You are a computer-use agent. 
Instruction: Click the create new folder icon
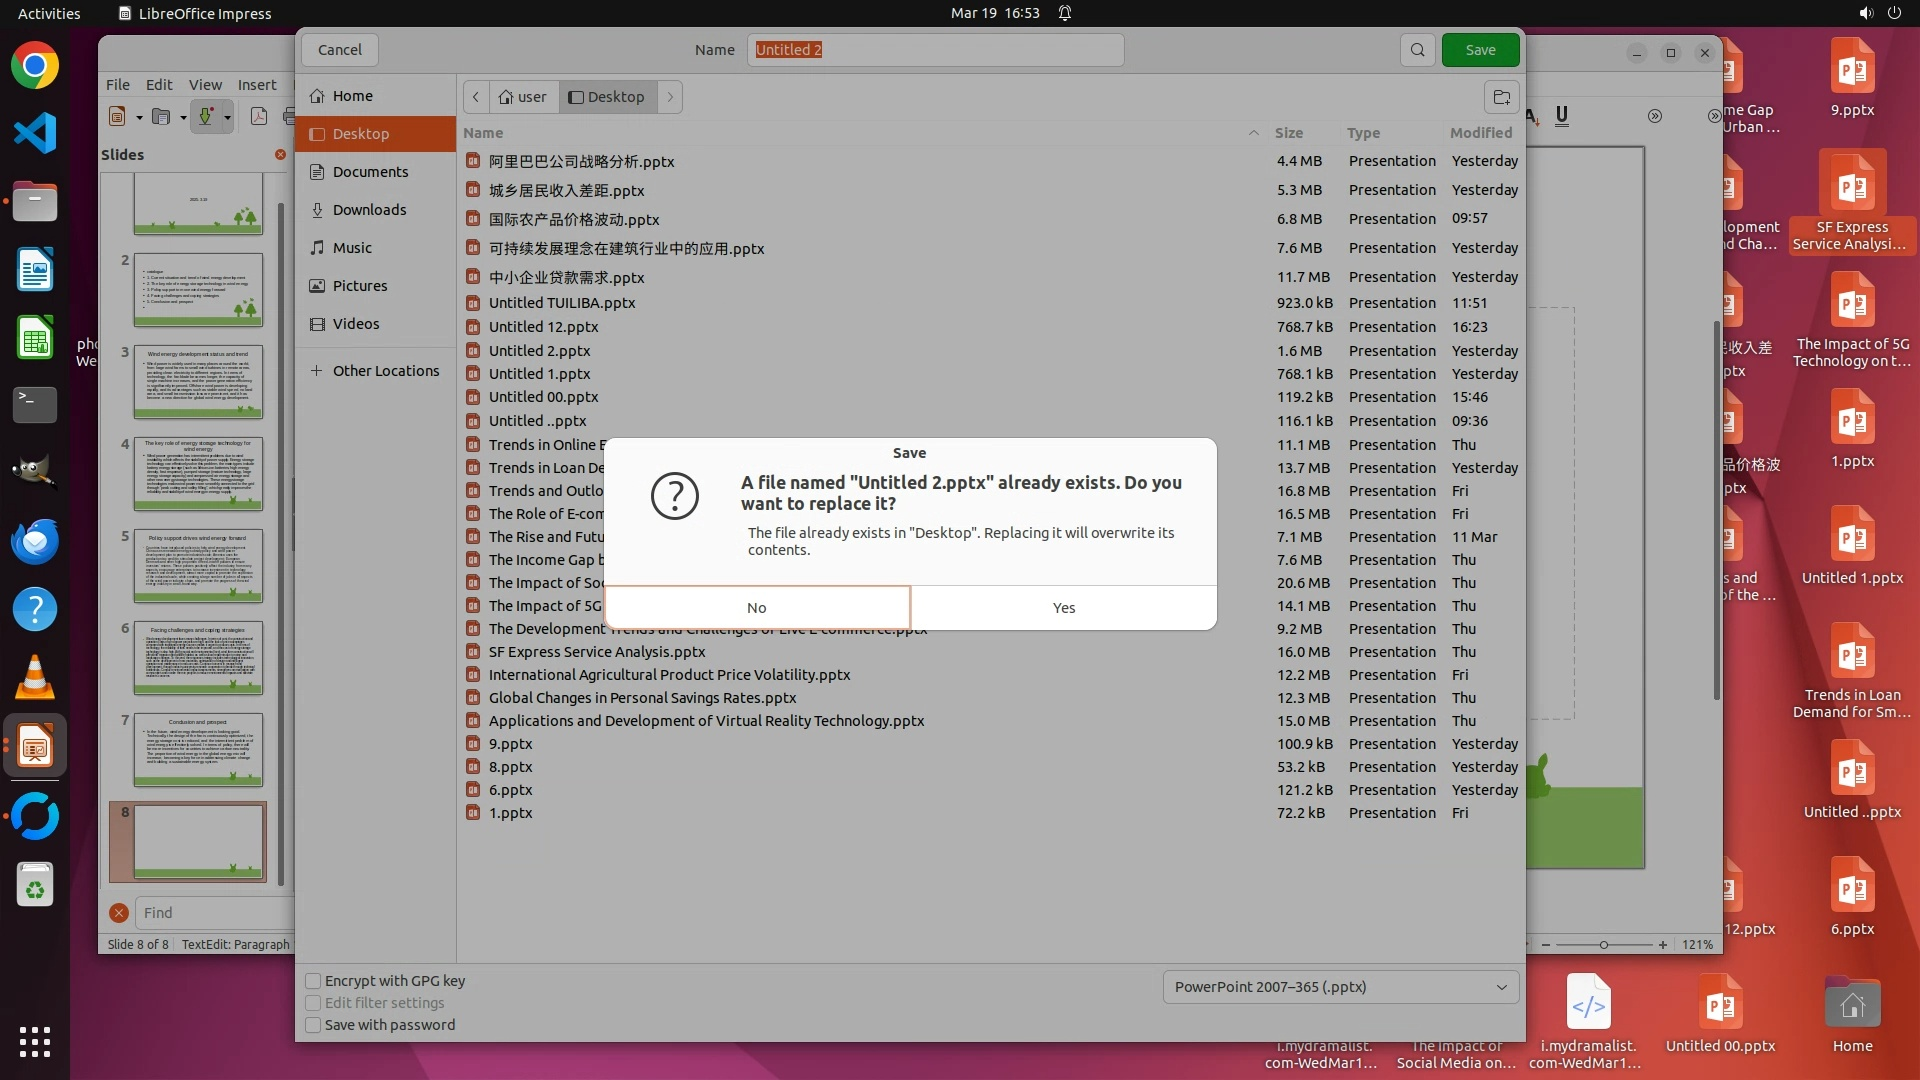(x=1501, y=97)
